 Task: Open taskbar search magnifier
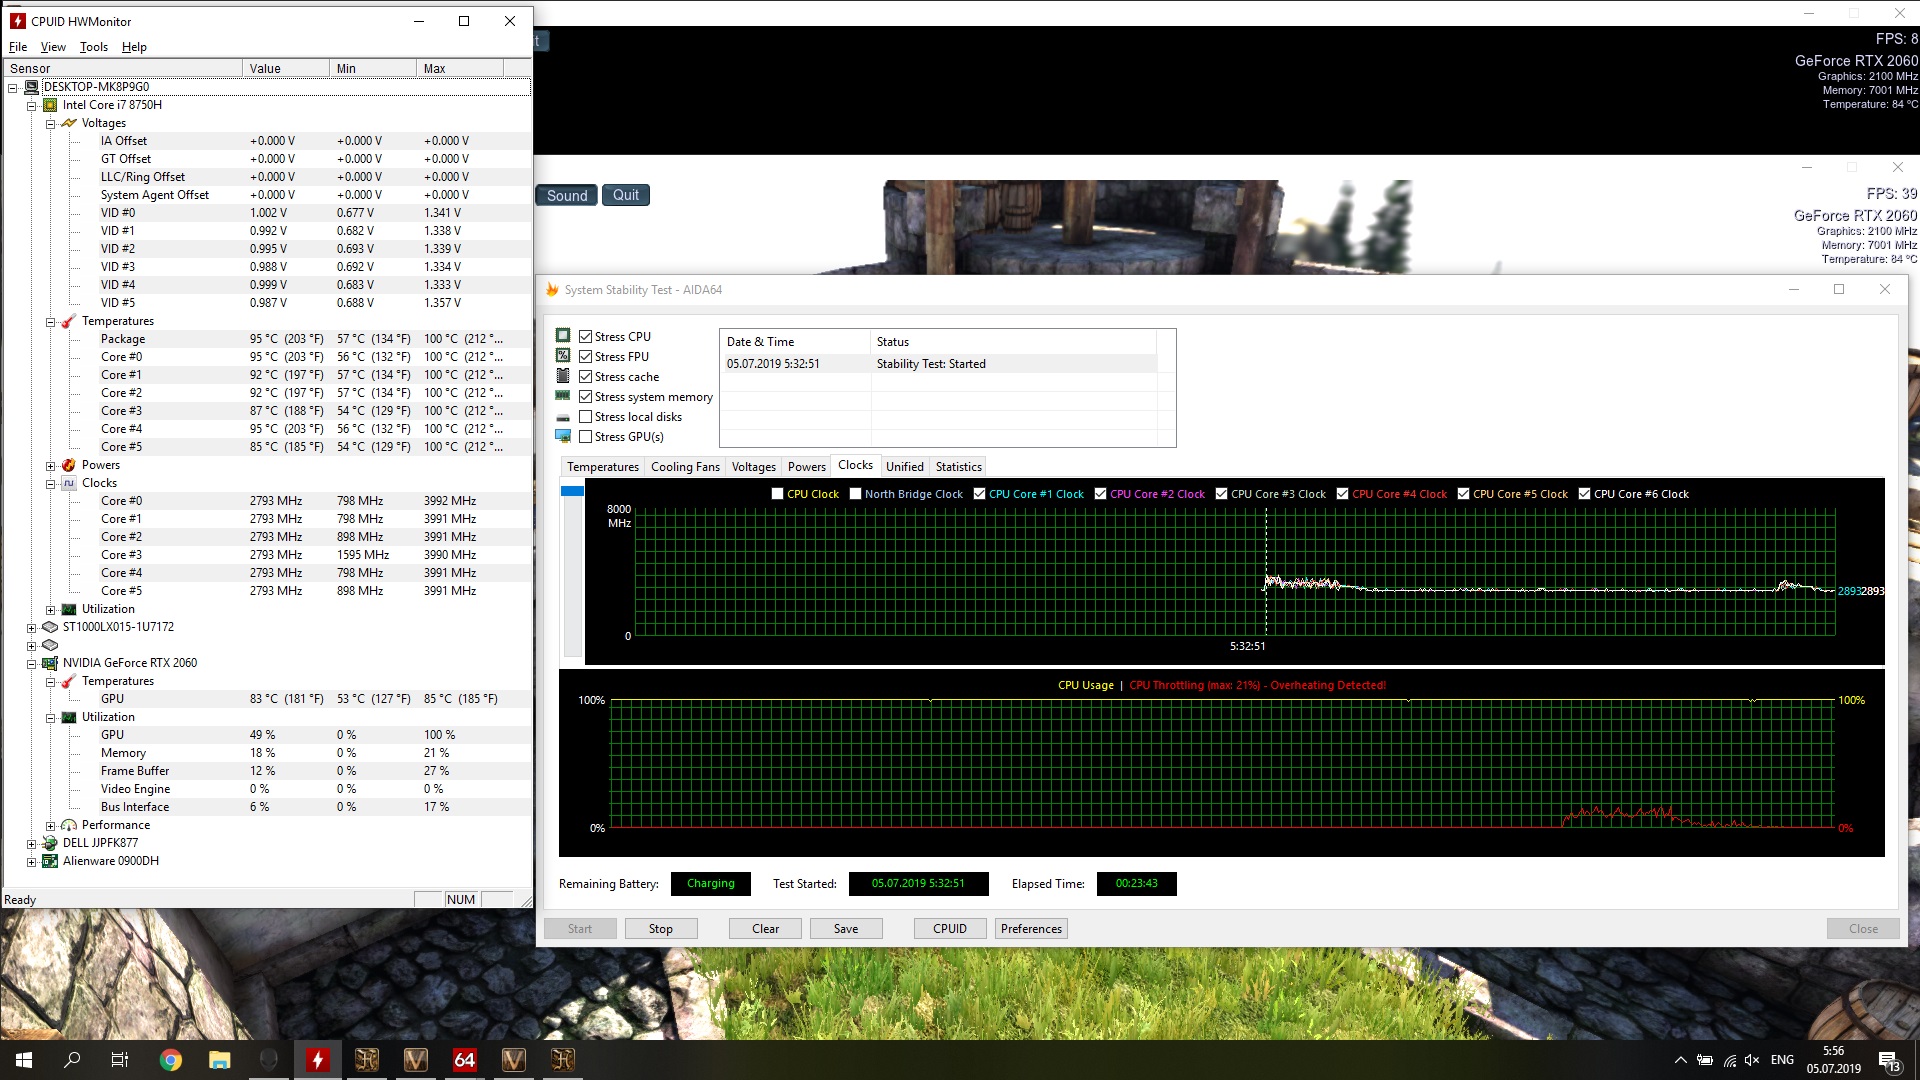72,1060
